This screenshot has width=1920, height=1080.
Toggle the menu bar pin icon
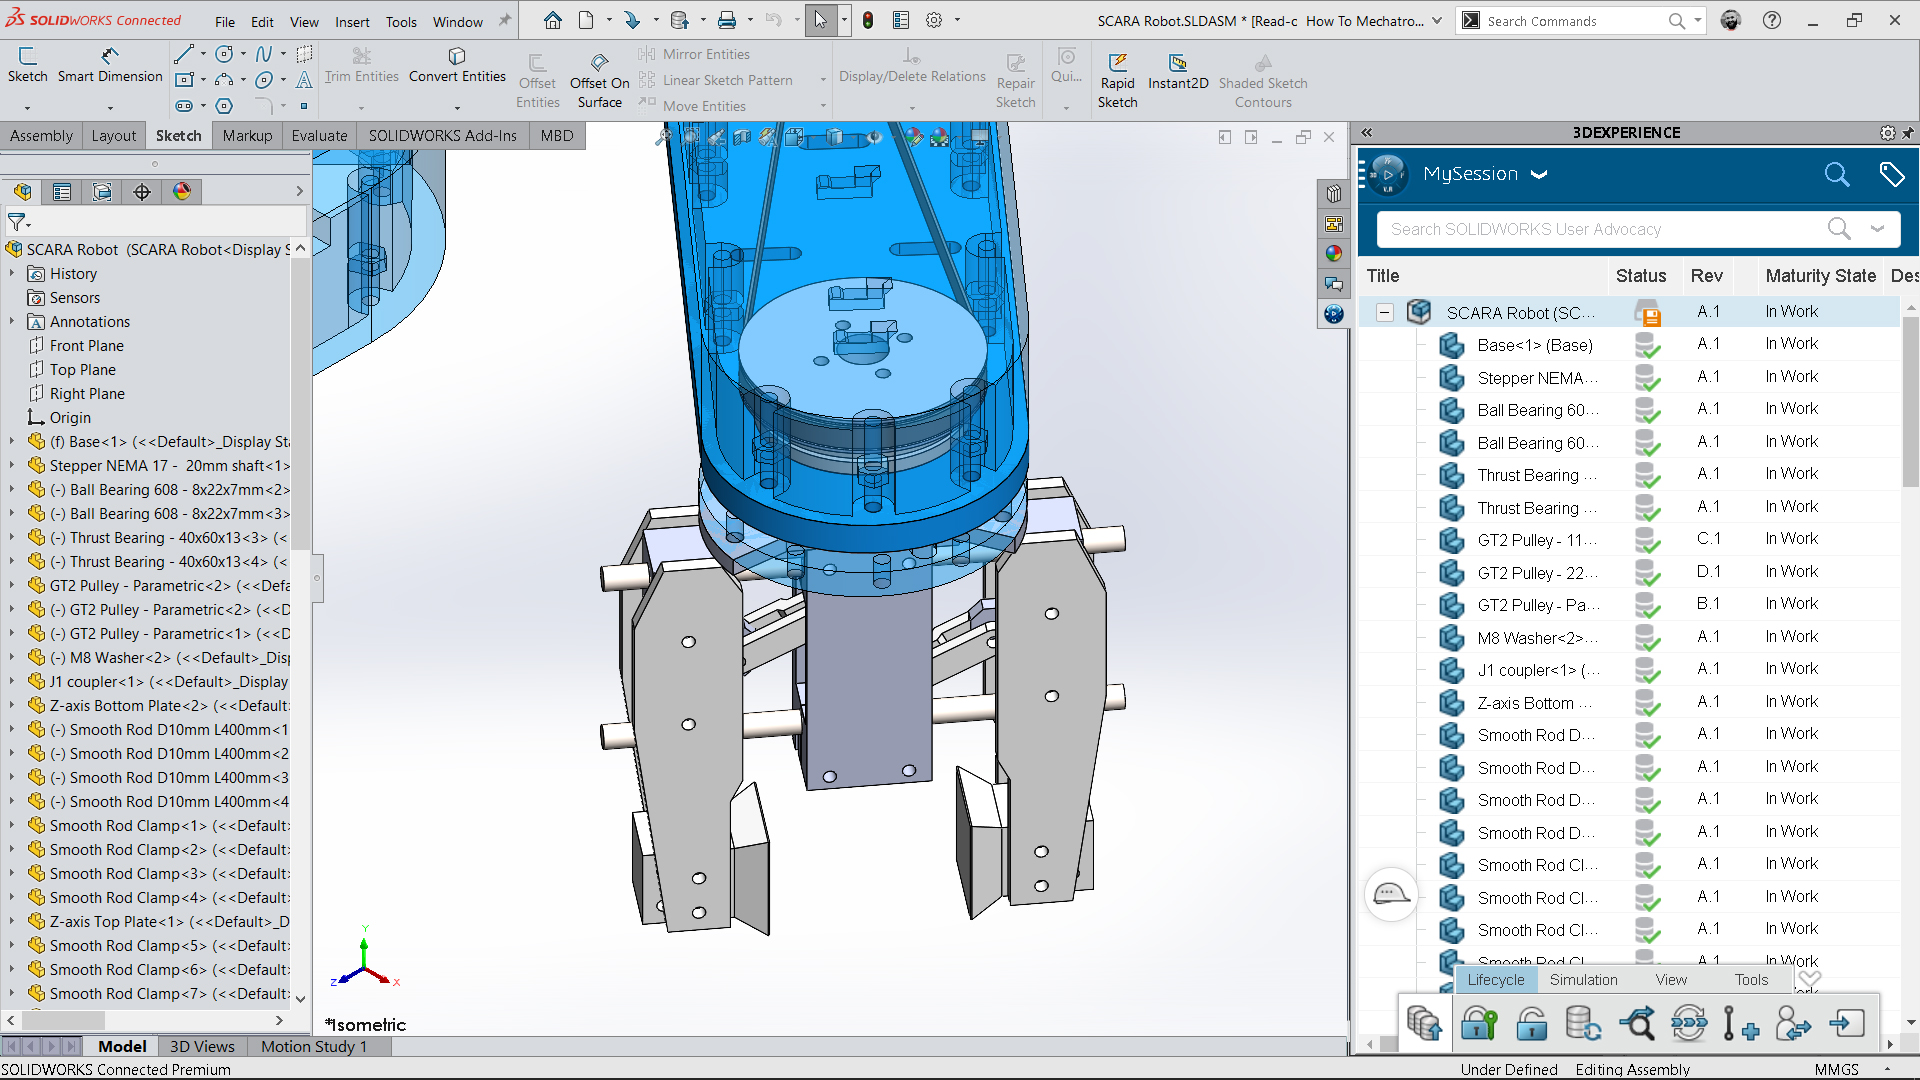pyautogui.click(x=504, y=20)
